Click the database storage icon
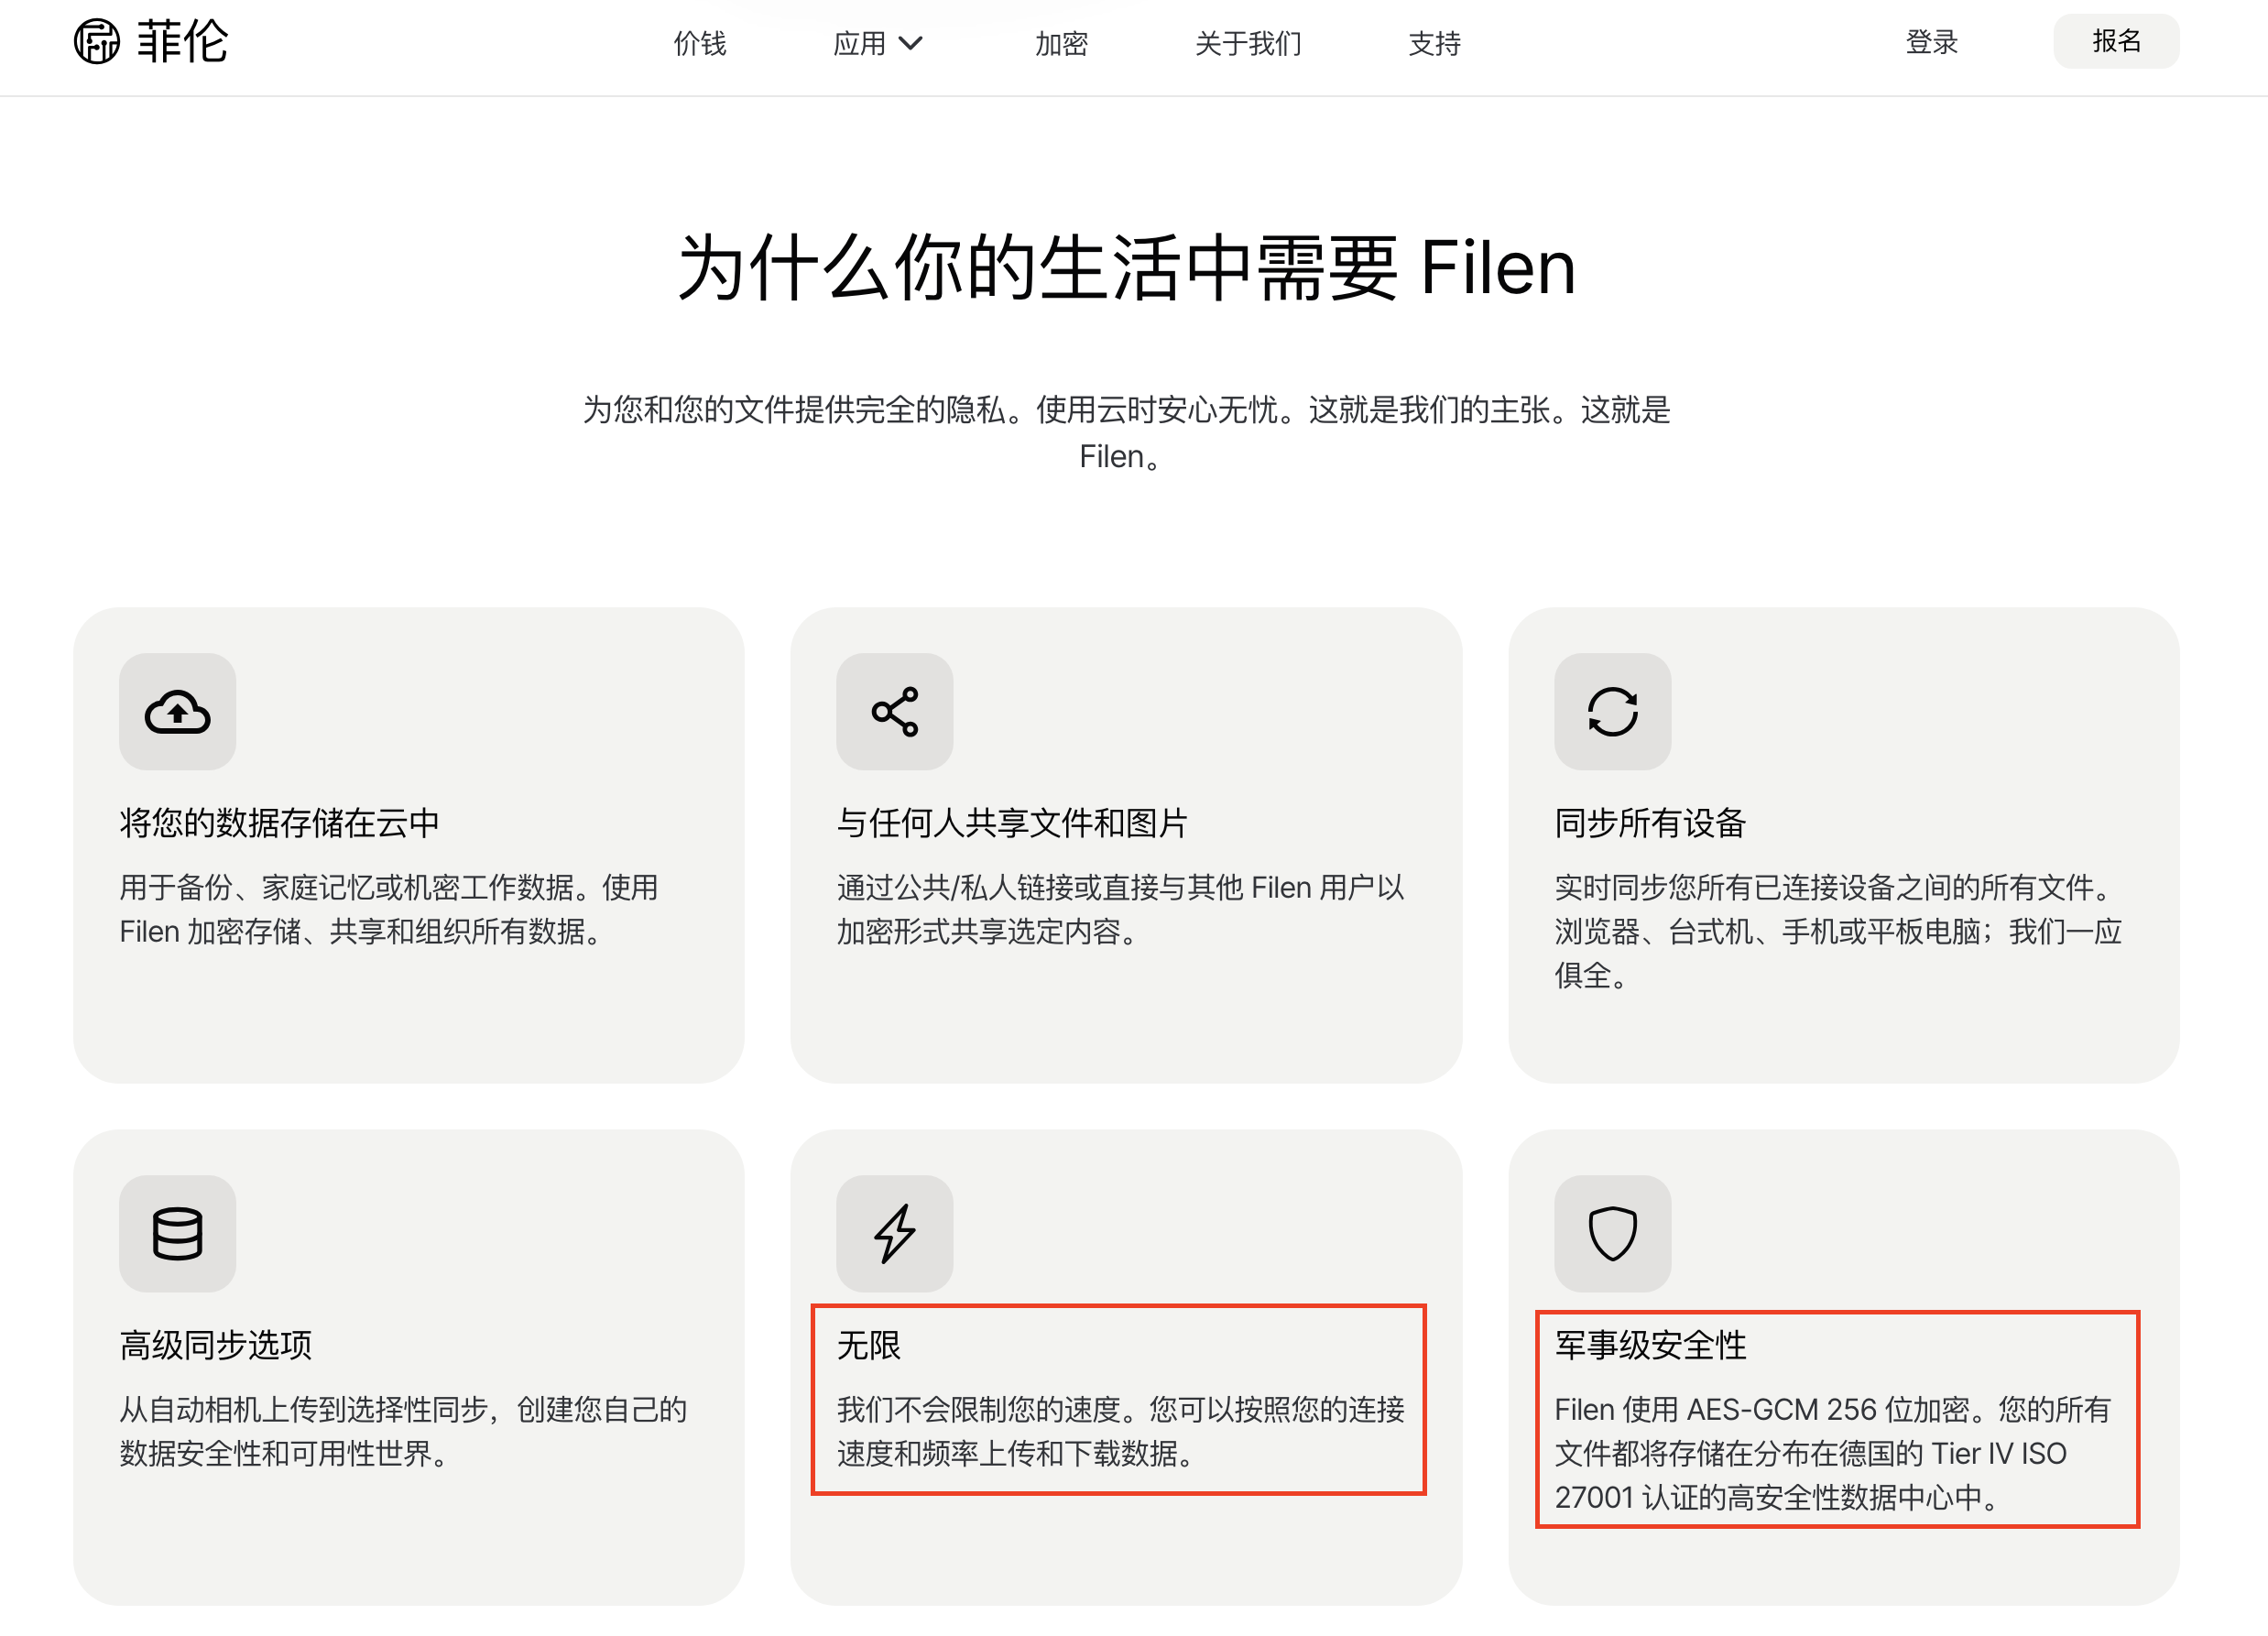This screenshot has width=2268, height=1636. tap(177, 1234)
